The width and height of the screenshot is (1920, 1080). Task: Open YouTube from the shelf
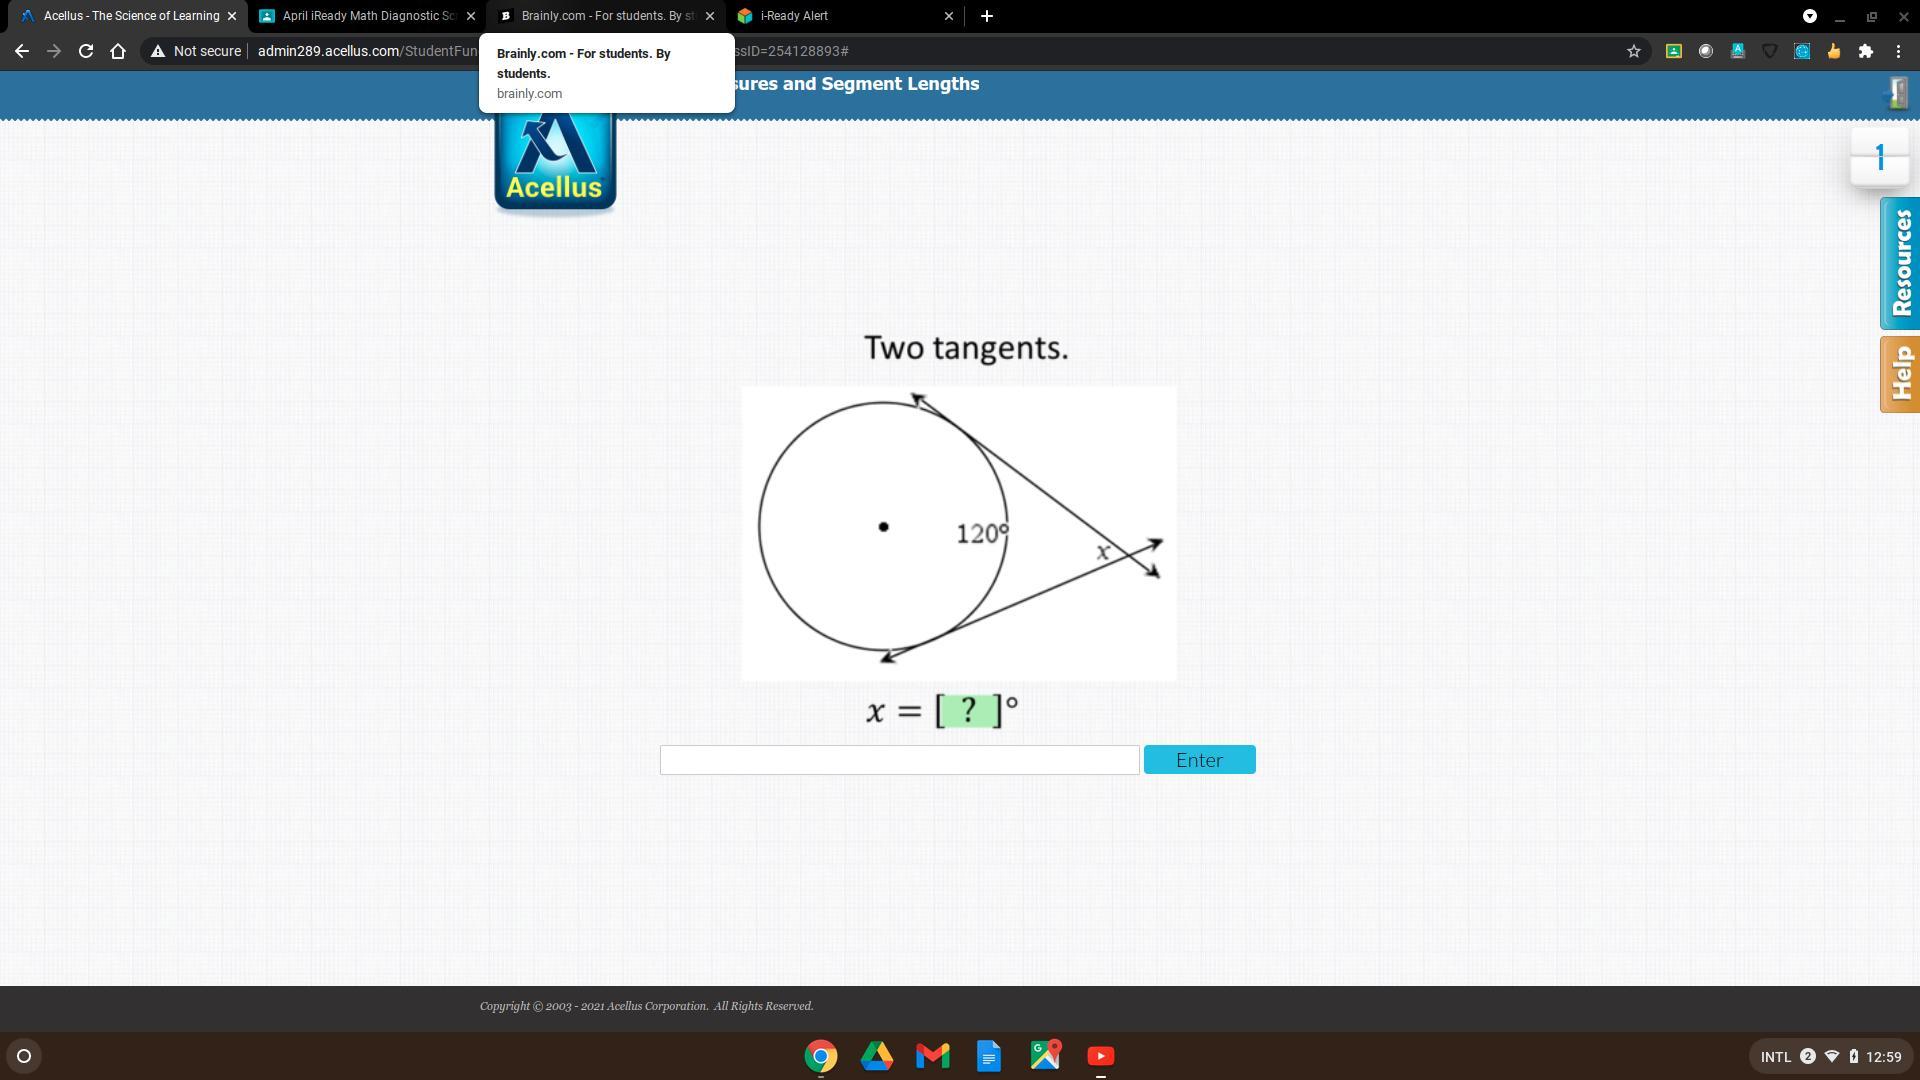[1100, 1056]
